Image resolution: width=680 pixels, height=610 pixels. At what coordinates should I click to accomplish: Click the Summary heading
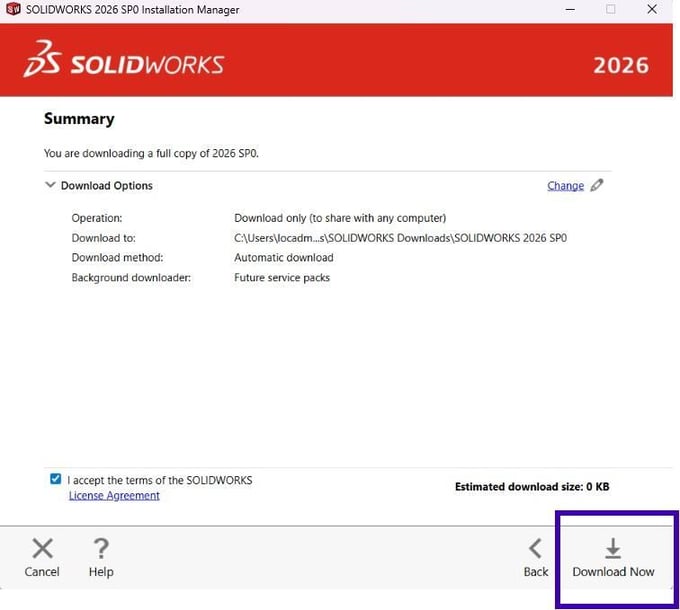click(x=79, y=119)
